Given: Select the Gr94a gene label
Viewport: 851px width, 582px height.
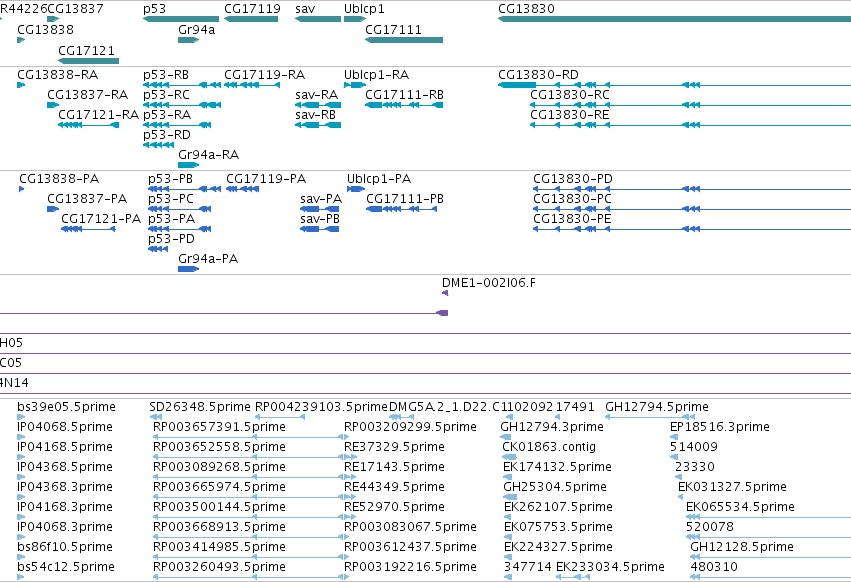Looking at the screenshot, I should click(x=196, y=29).
